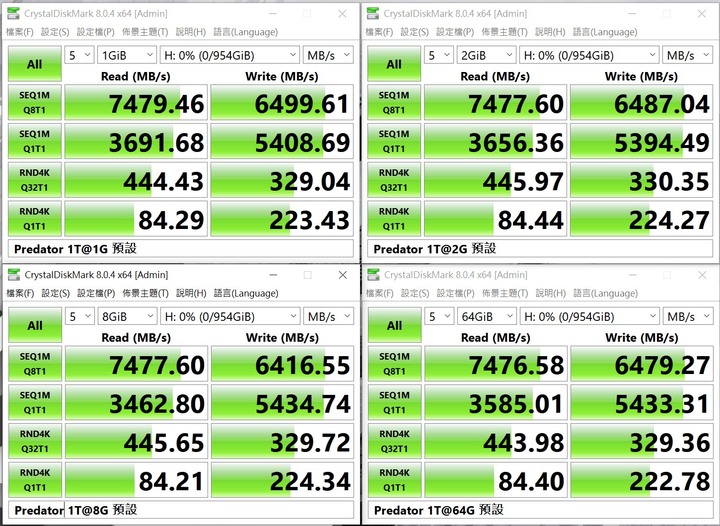Open 佈景主題(T) menu in the 8GiB window
The width and height of the screenshot is (720, 526).
click(146, 293)
